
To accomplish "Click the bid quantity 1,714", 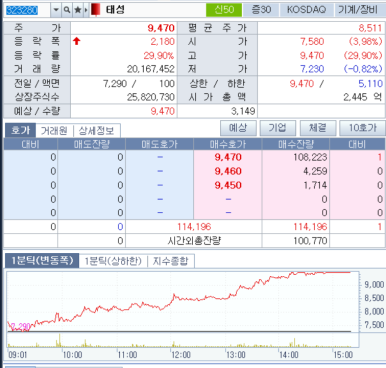I will tap(315, 185).
